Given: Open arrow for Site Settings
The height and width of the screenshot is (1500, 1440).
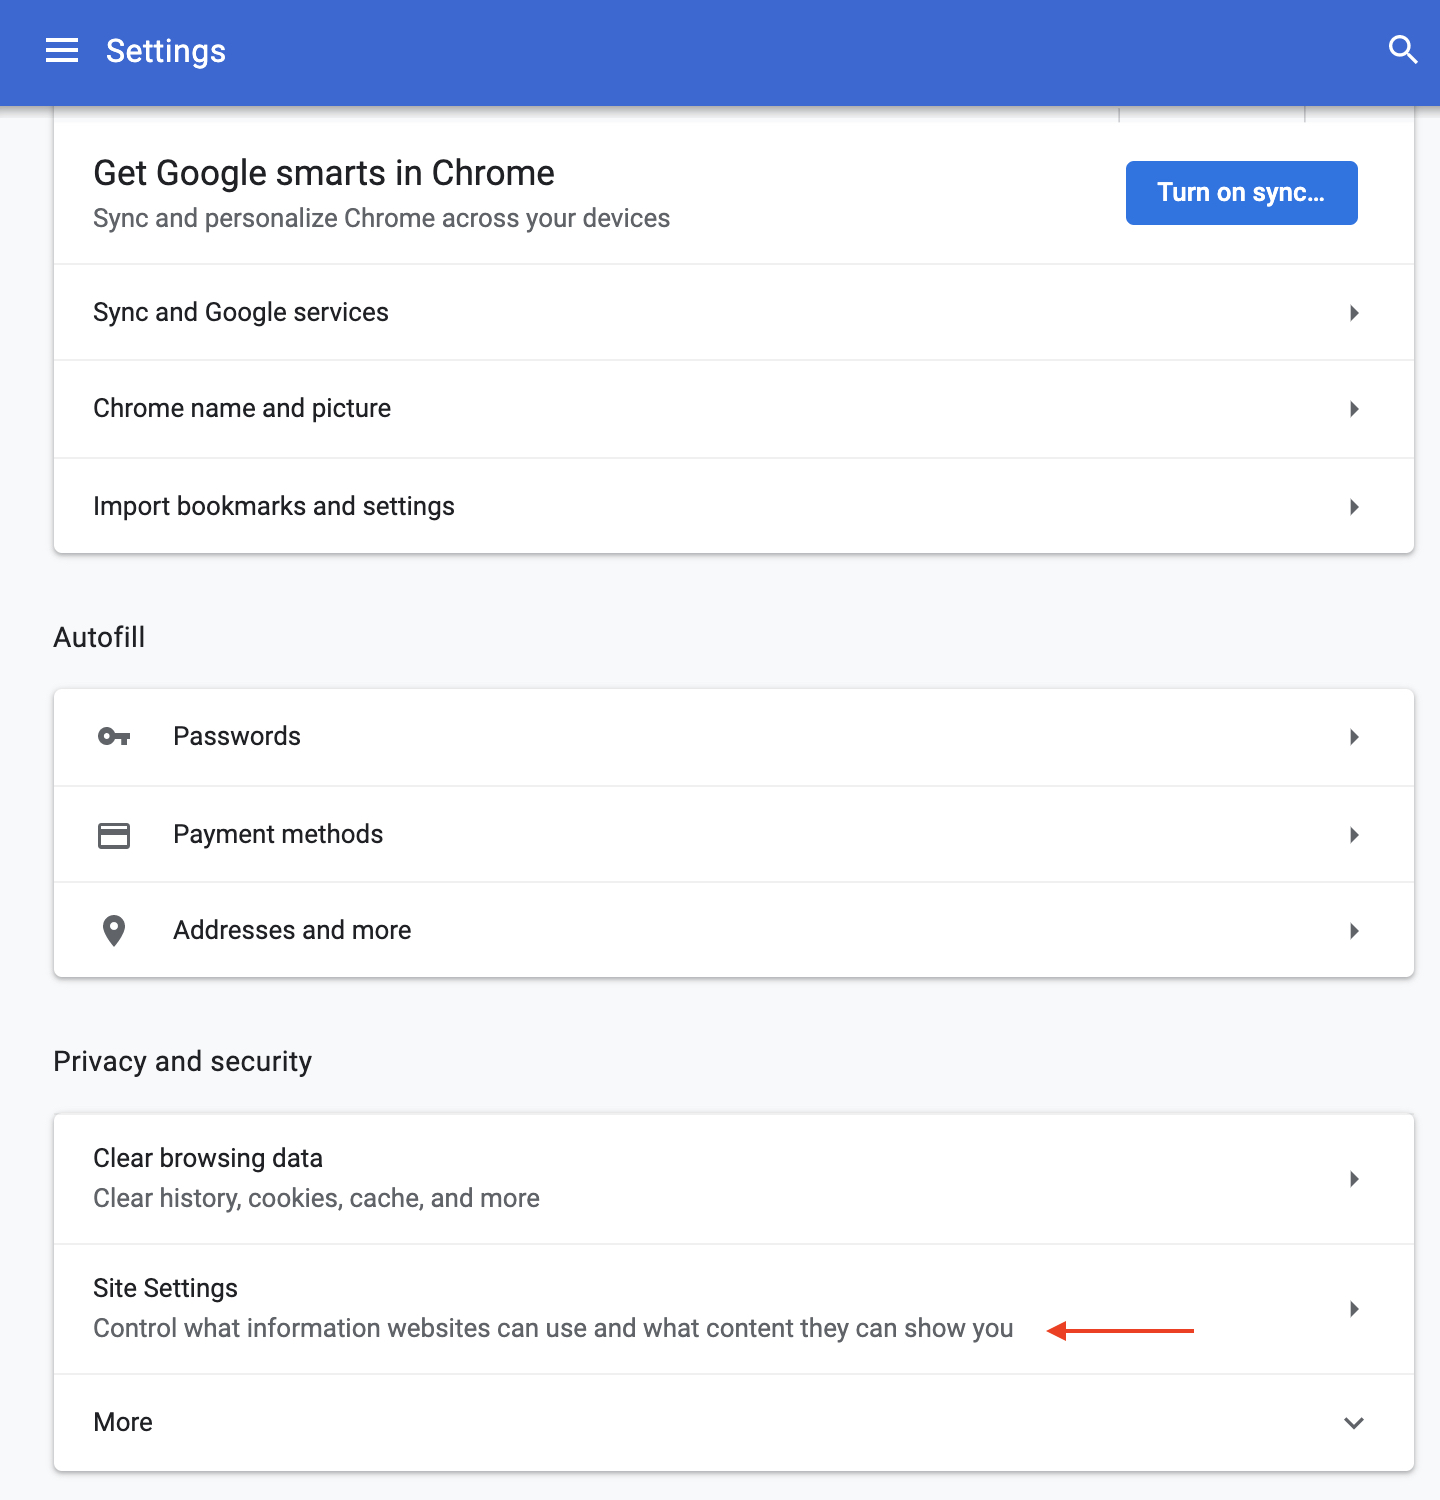Looking at the screenshot, I should pos(1354,1309).
